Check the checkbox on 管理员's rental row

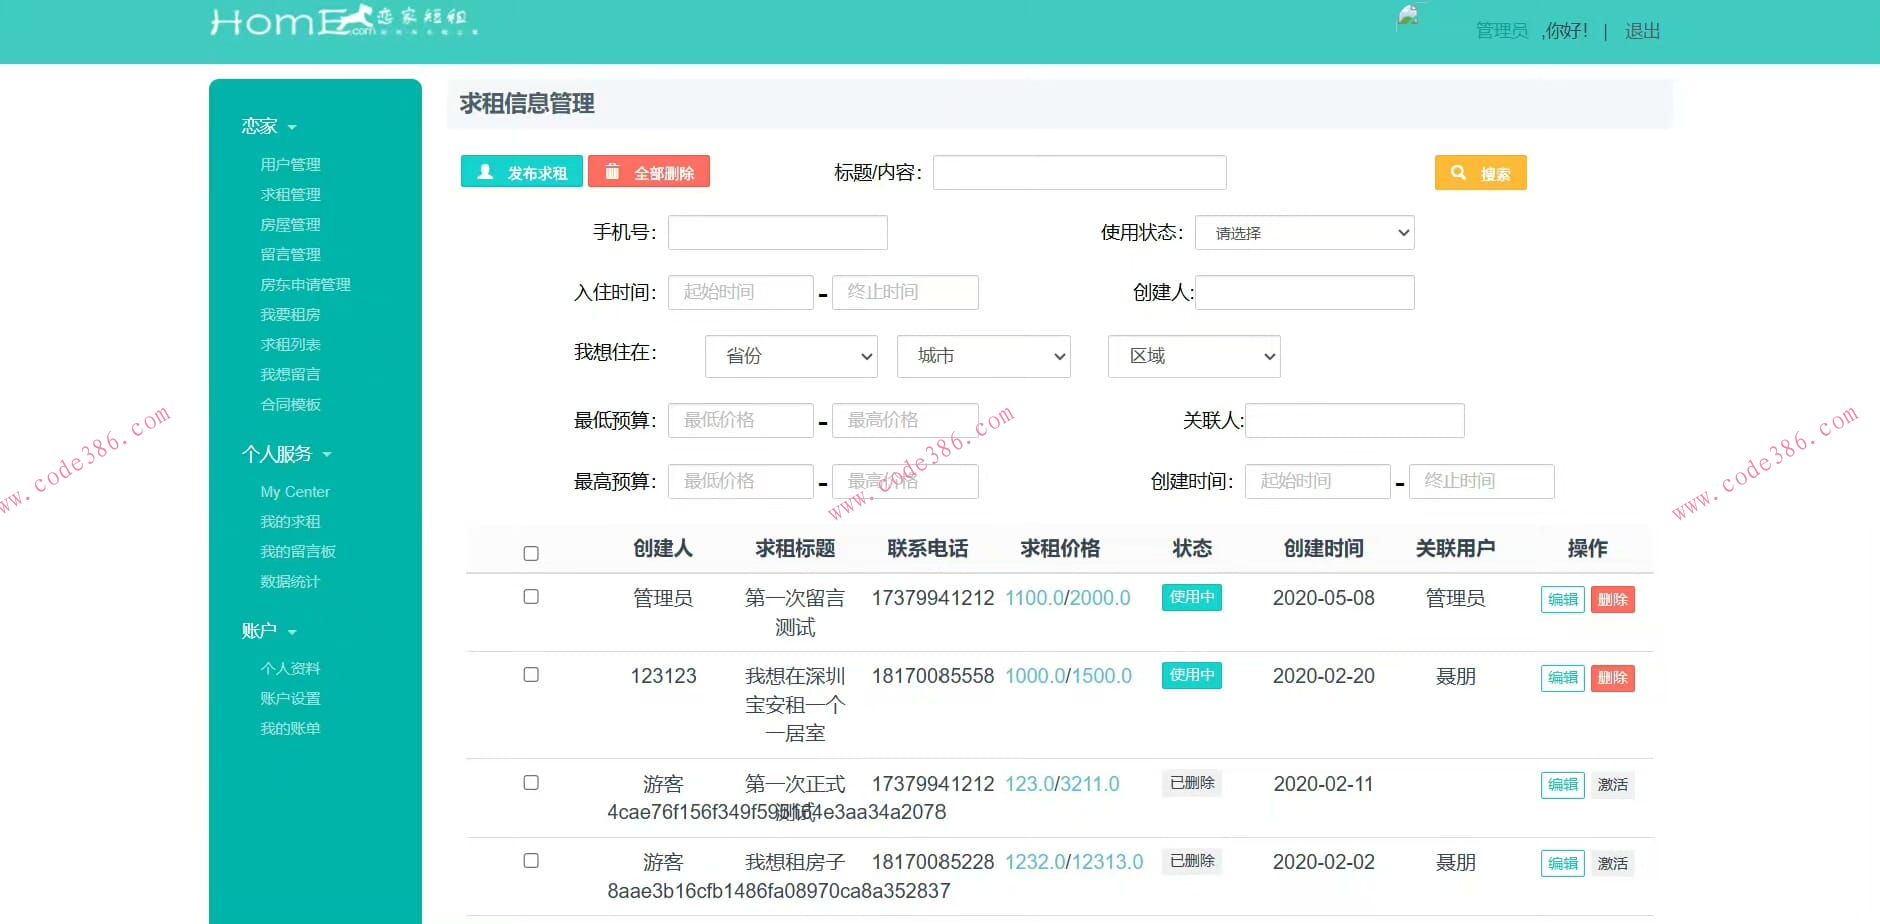(x=531, y=596)
